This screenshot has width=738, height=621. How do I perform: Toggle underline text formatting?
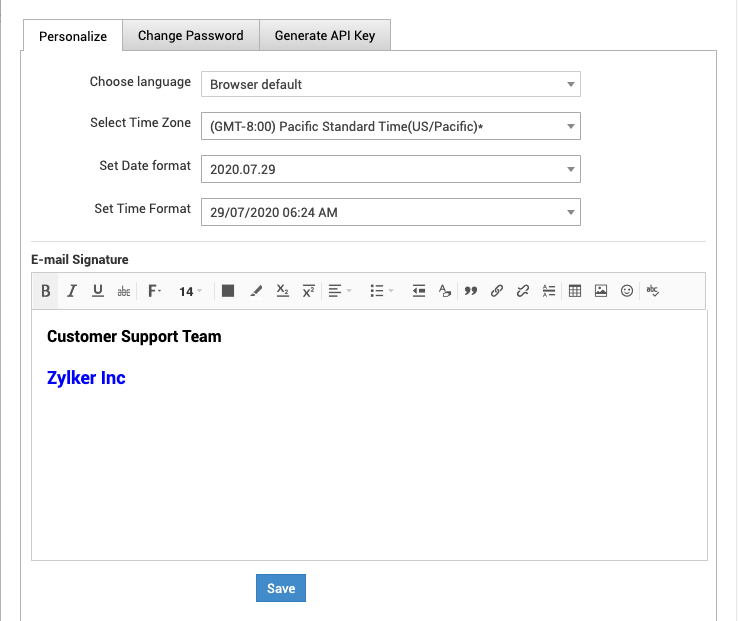[97, 291]
